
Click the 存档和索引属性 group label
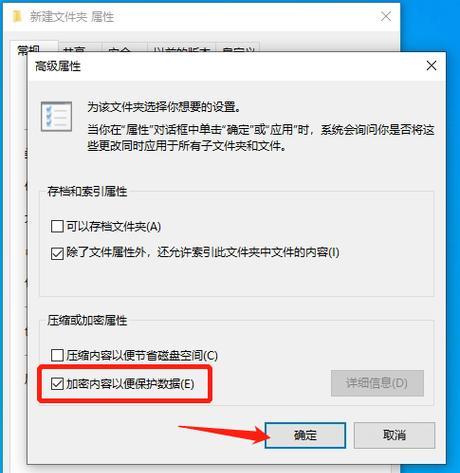pyautogui.click(x=87, y=191)
